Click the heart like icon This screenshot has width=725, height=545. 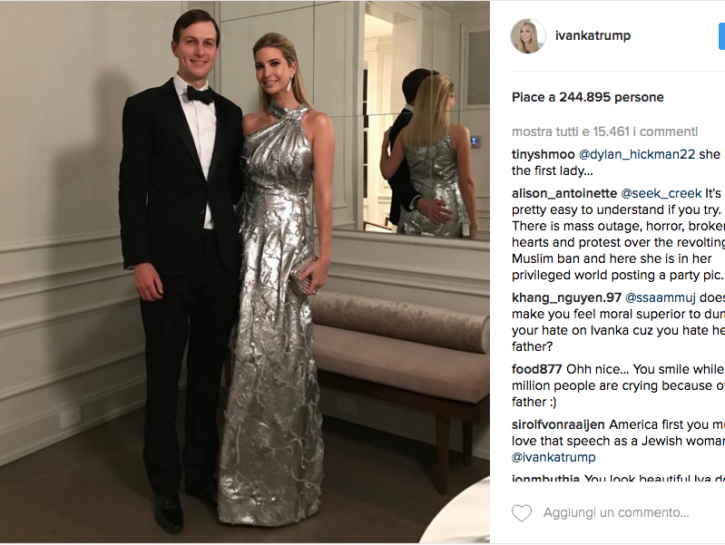point(522,513)
